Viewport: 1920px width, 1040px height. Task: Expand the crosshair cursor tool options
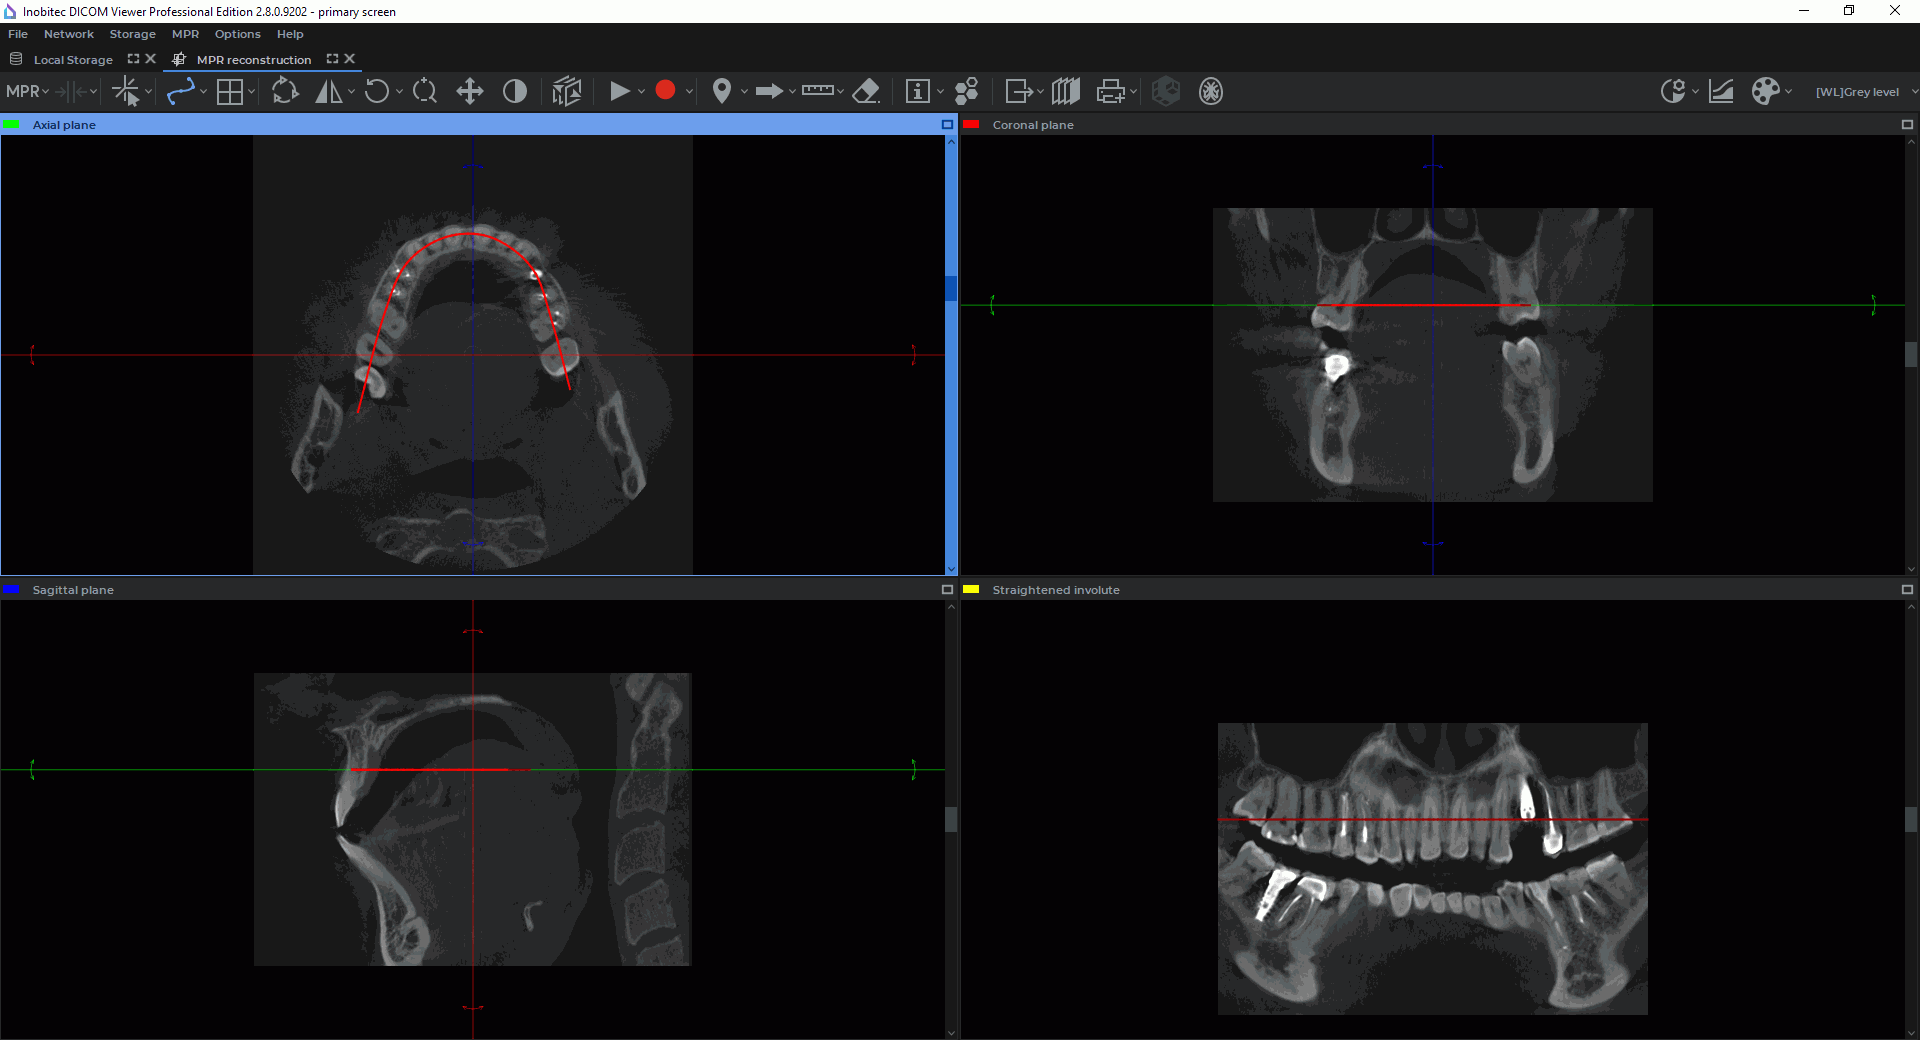(148, 92)
